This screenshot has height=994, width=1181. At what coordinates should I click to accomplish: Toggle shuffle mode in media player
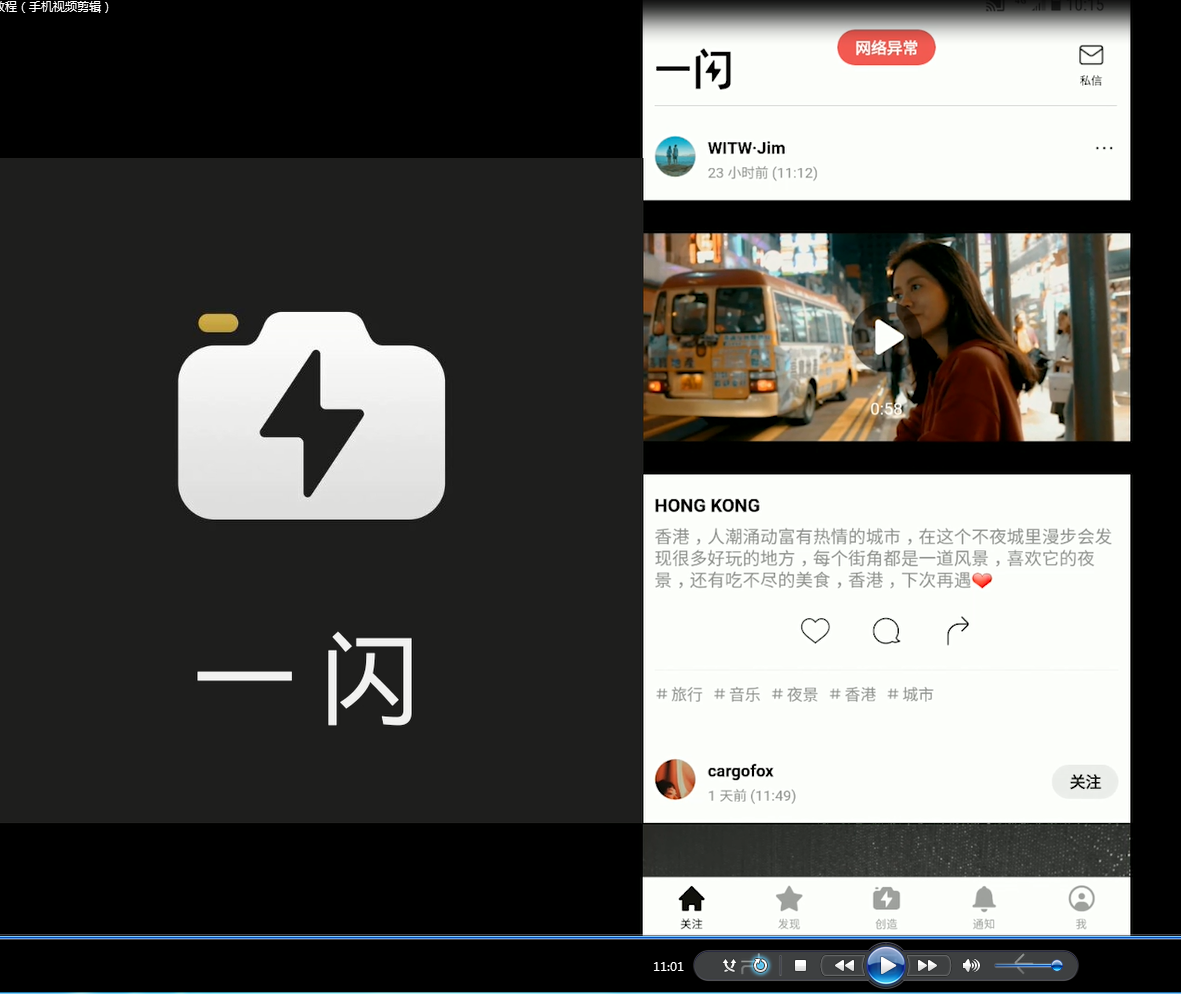[730, 965]
